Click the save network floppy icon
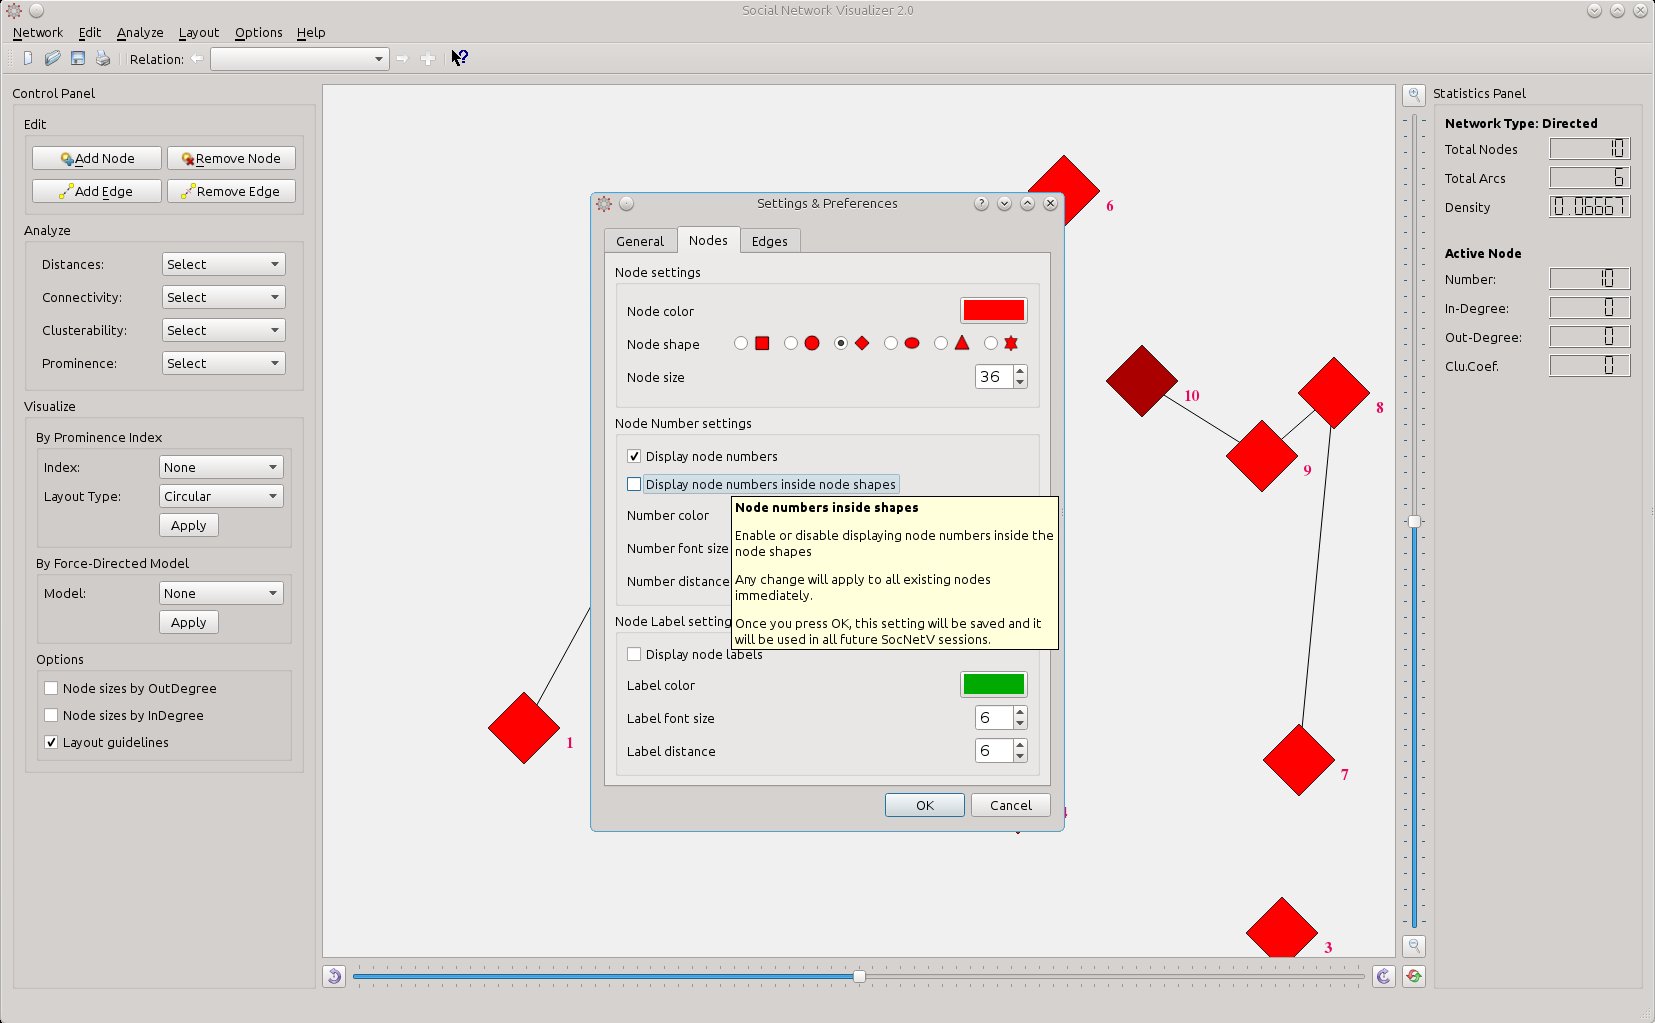1655x1023 pixels. 77,58
